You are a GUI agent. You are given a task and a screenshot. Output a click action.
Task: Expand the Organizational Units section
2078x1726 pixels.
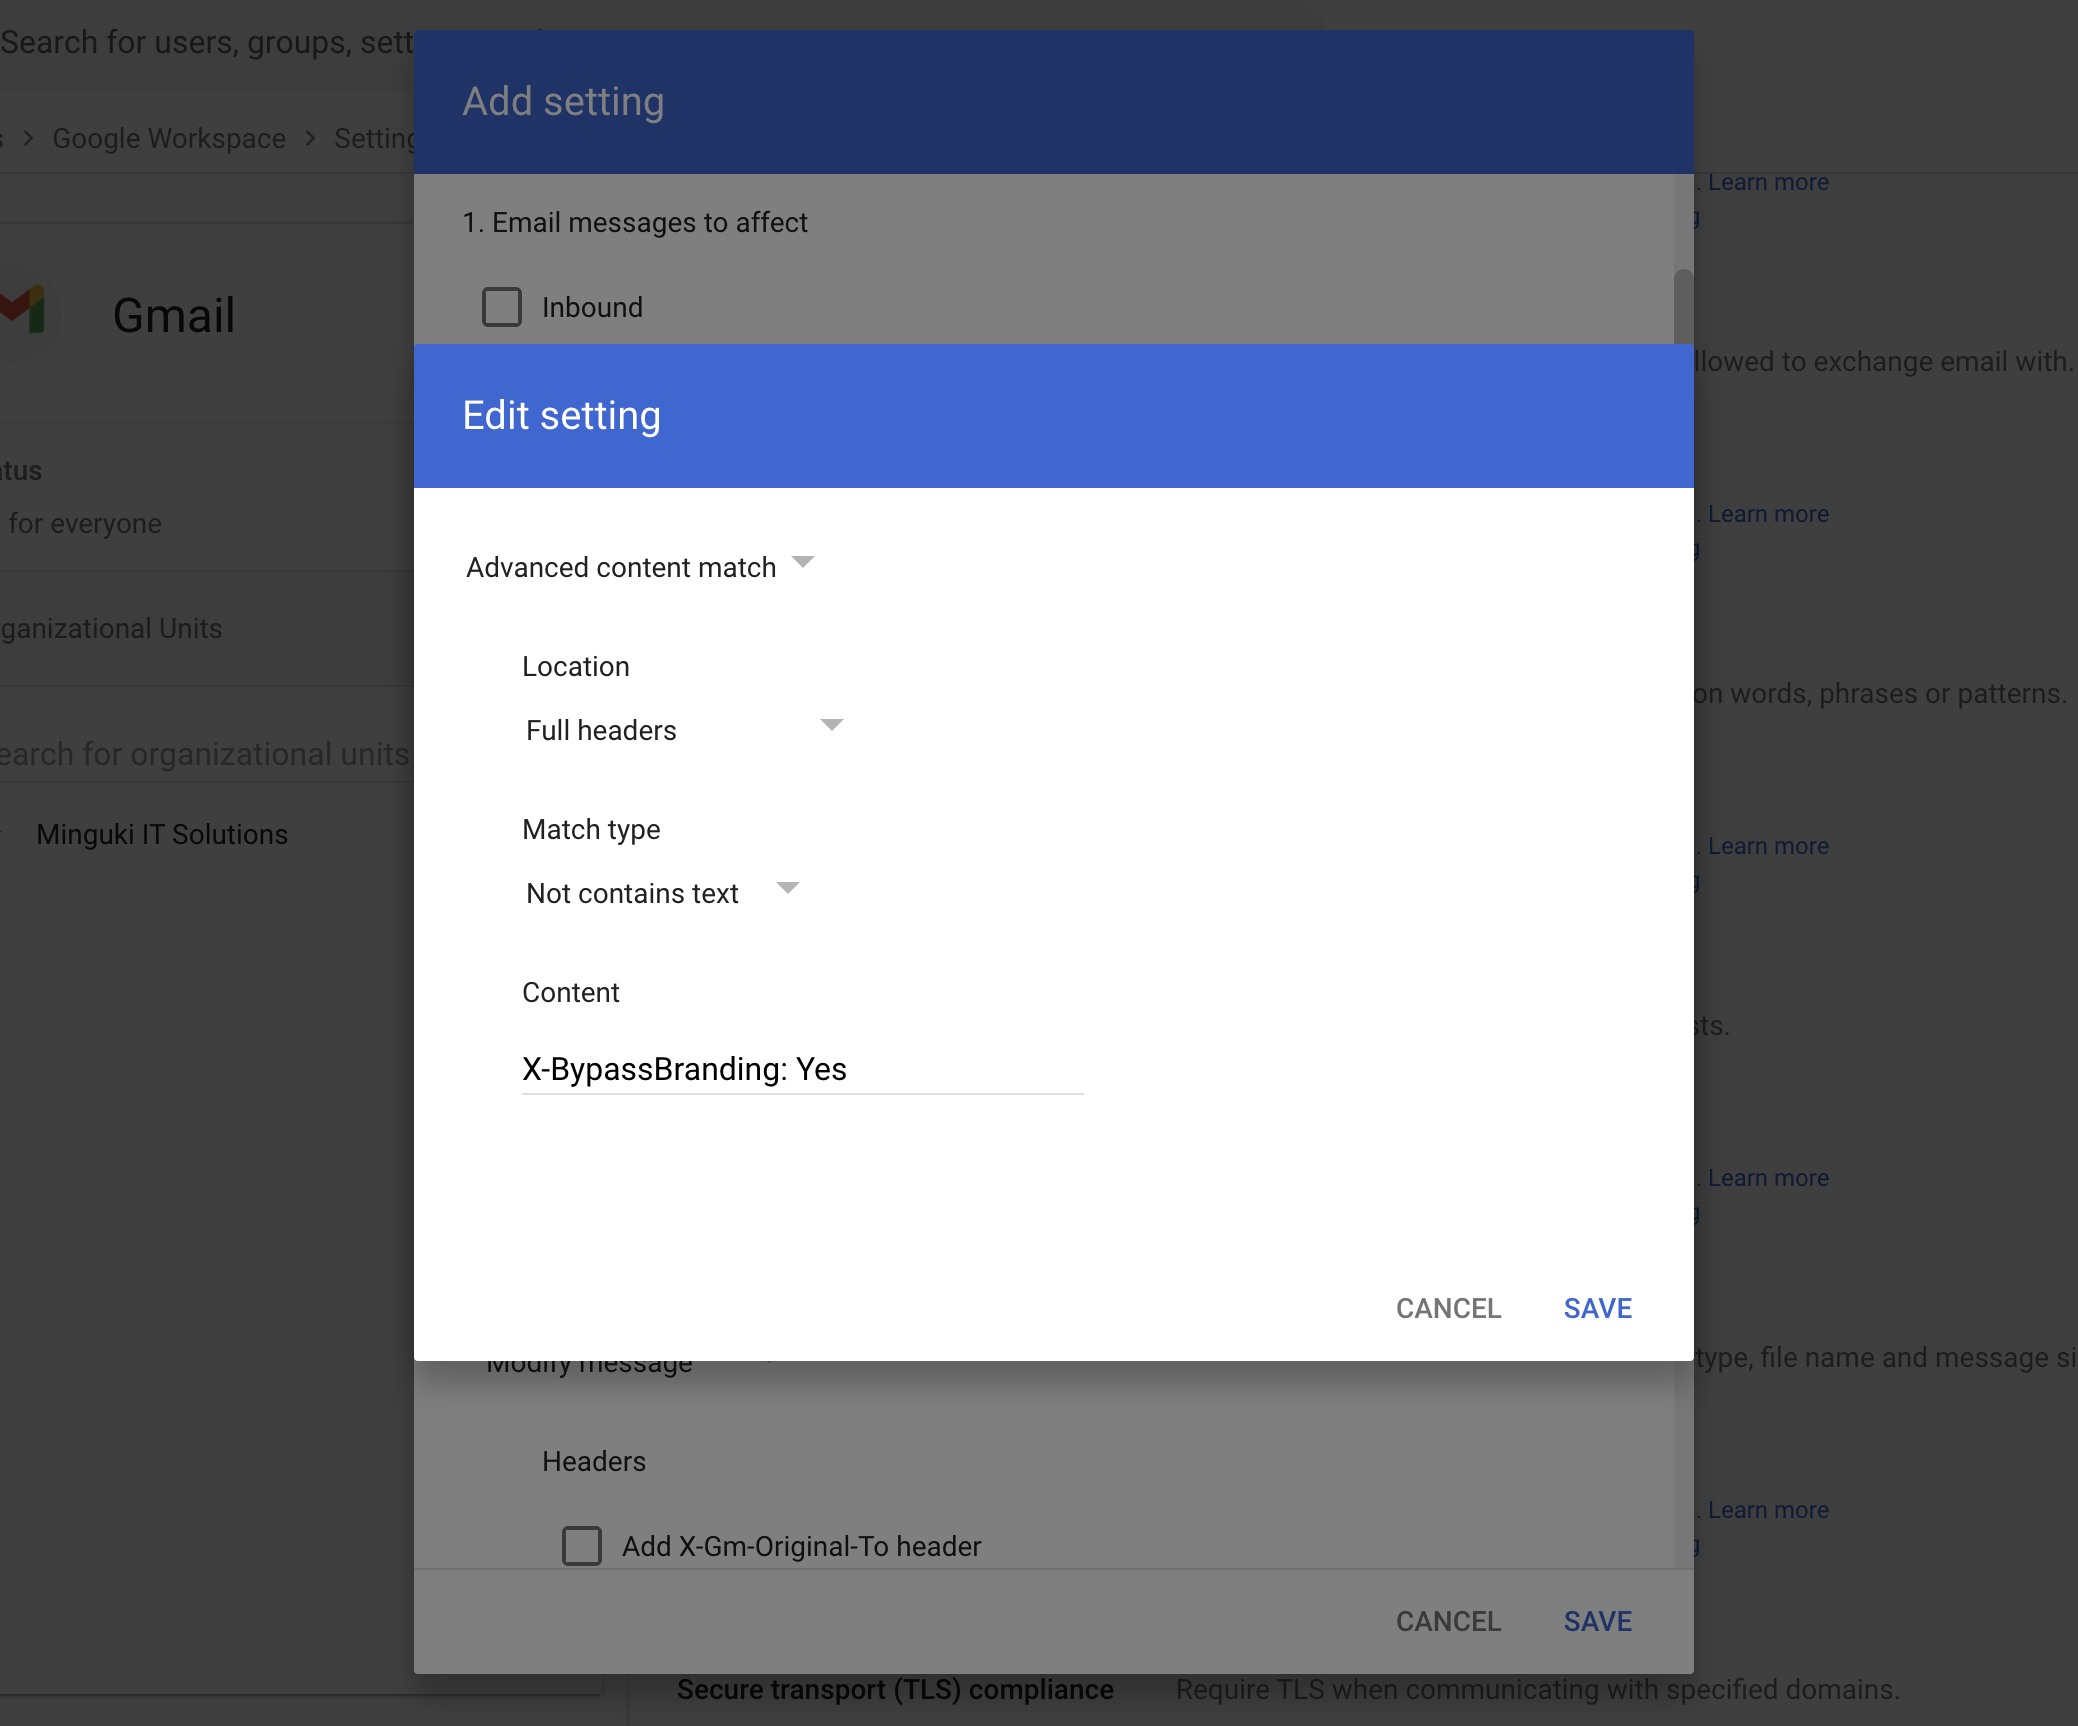(111, 628)
